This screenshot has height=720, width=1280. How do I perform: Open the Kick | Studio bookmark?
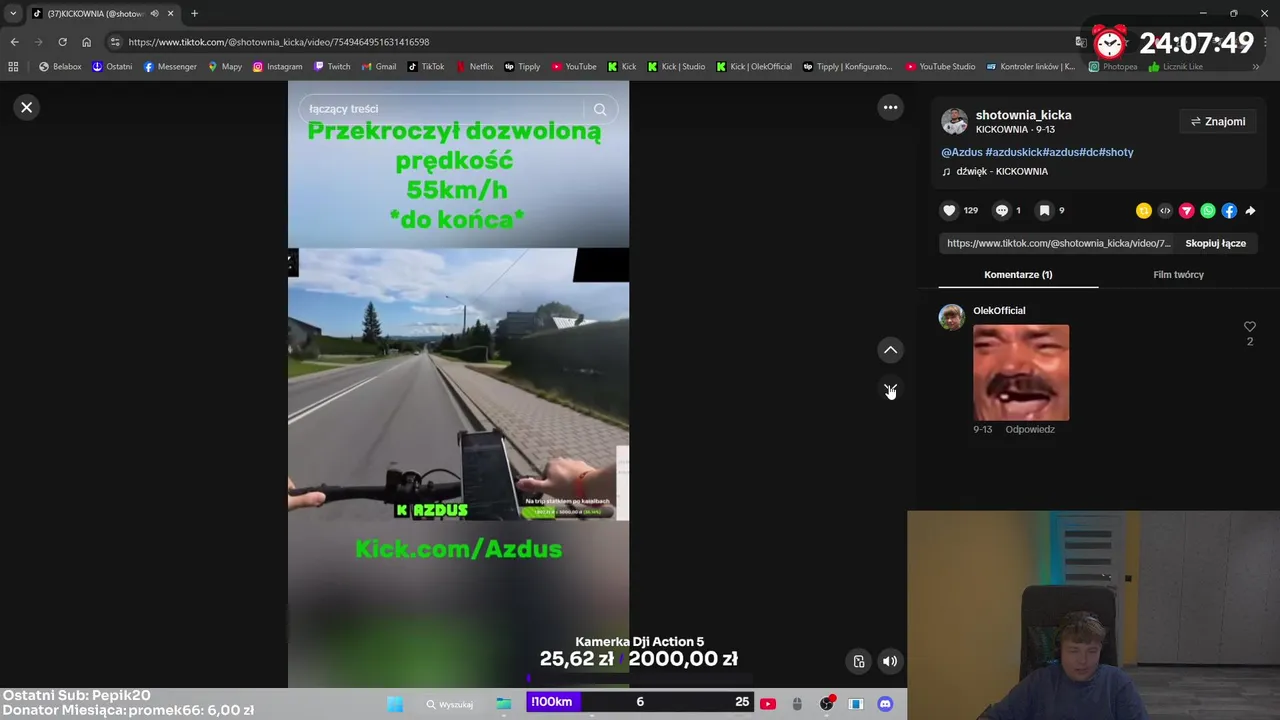coord(676,67)
